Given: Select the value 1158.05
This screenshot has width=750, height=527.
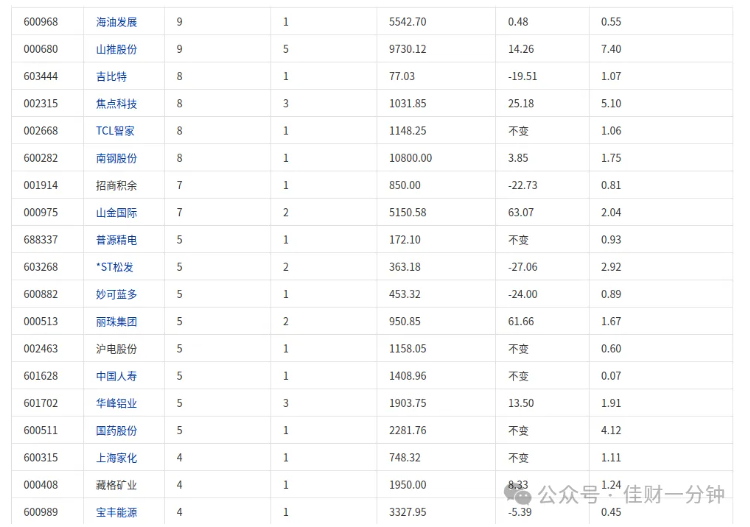Looking at the screenshot, I should (408, 349).
